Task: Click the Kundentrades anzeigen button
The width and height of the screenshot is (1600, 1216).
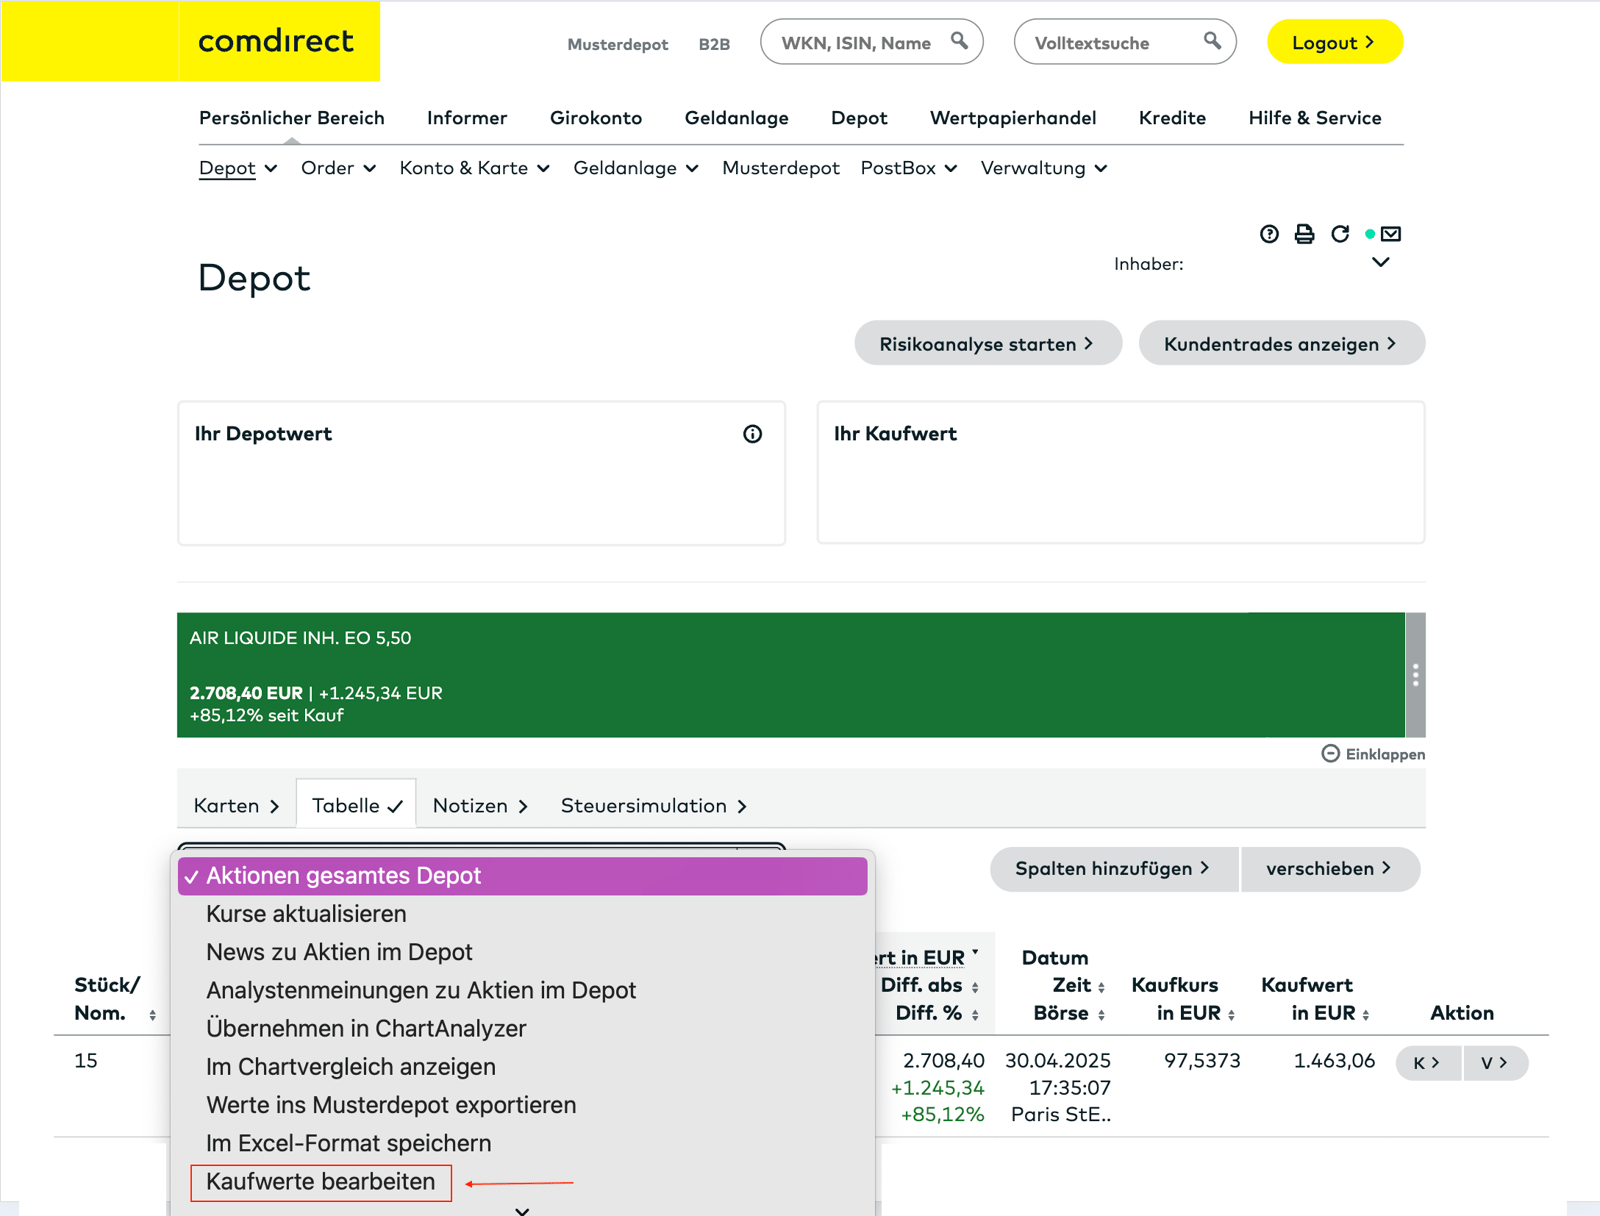Action: [1281, 343]
